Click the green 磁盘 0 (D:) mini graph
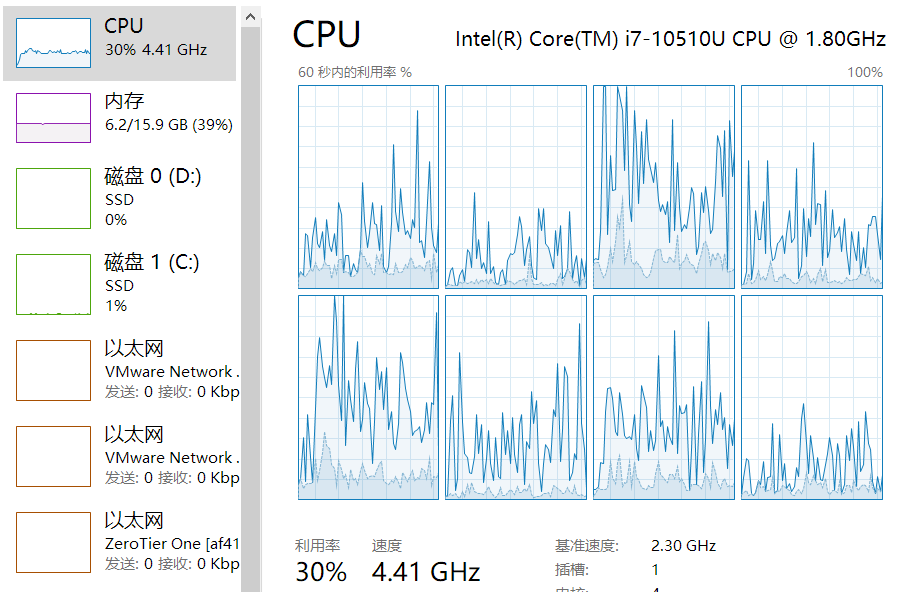 (x=53, y=198)
